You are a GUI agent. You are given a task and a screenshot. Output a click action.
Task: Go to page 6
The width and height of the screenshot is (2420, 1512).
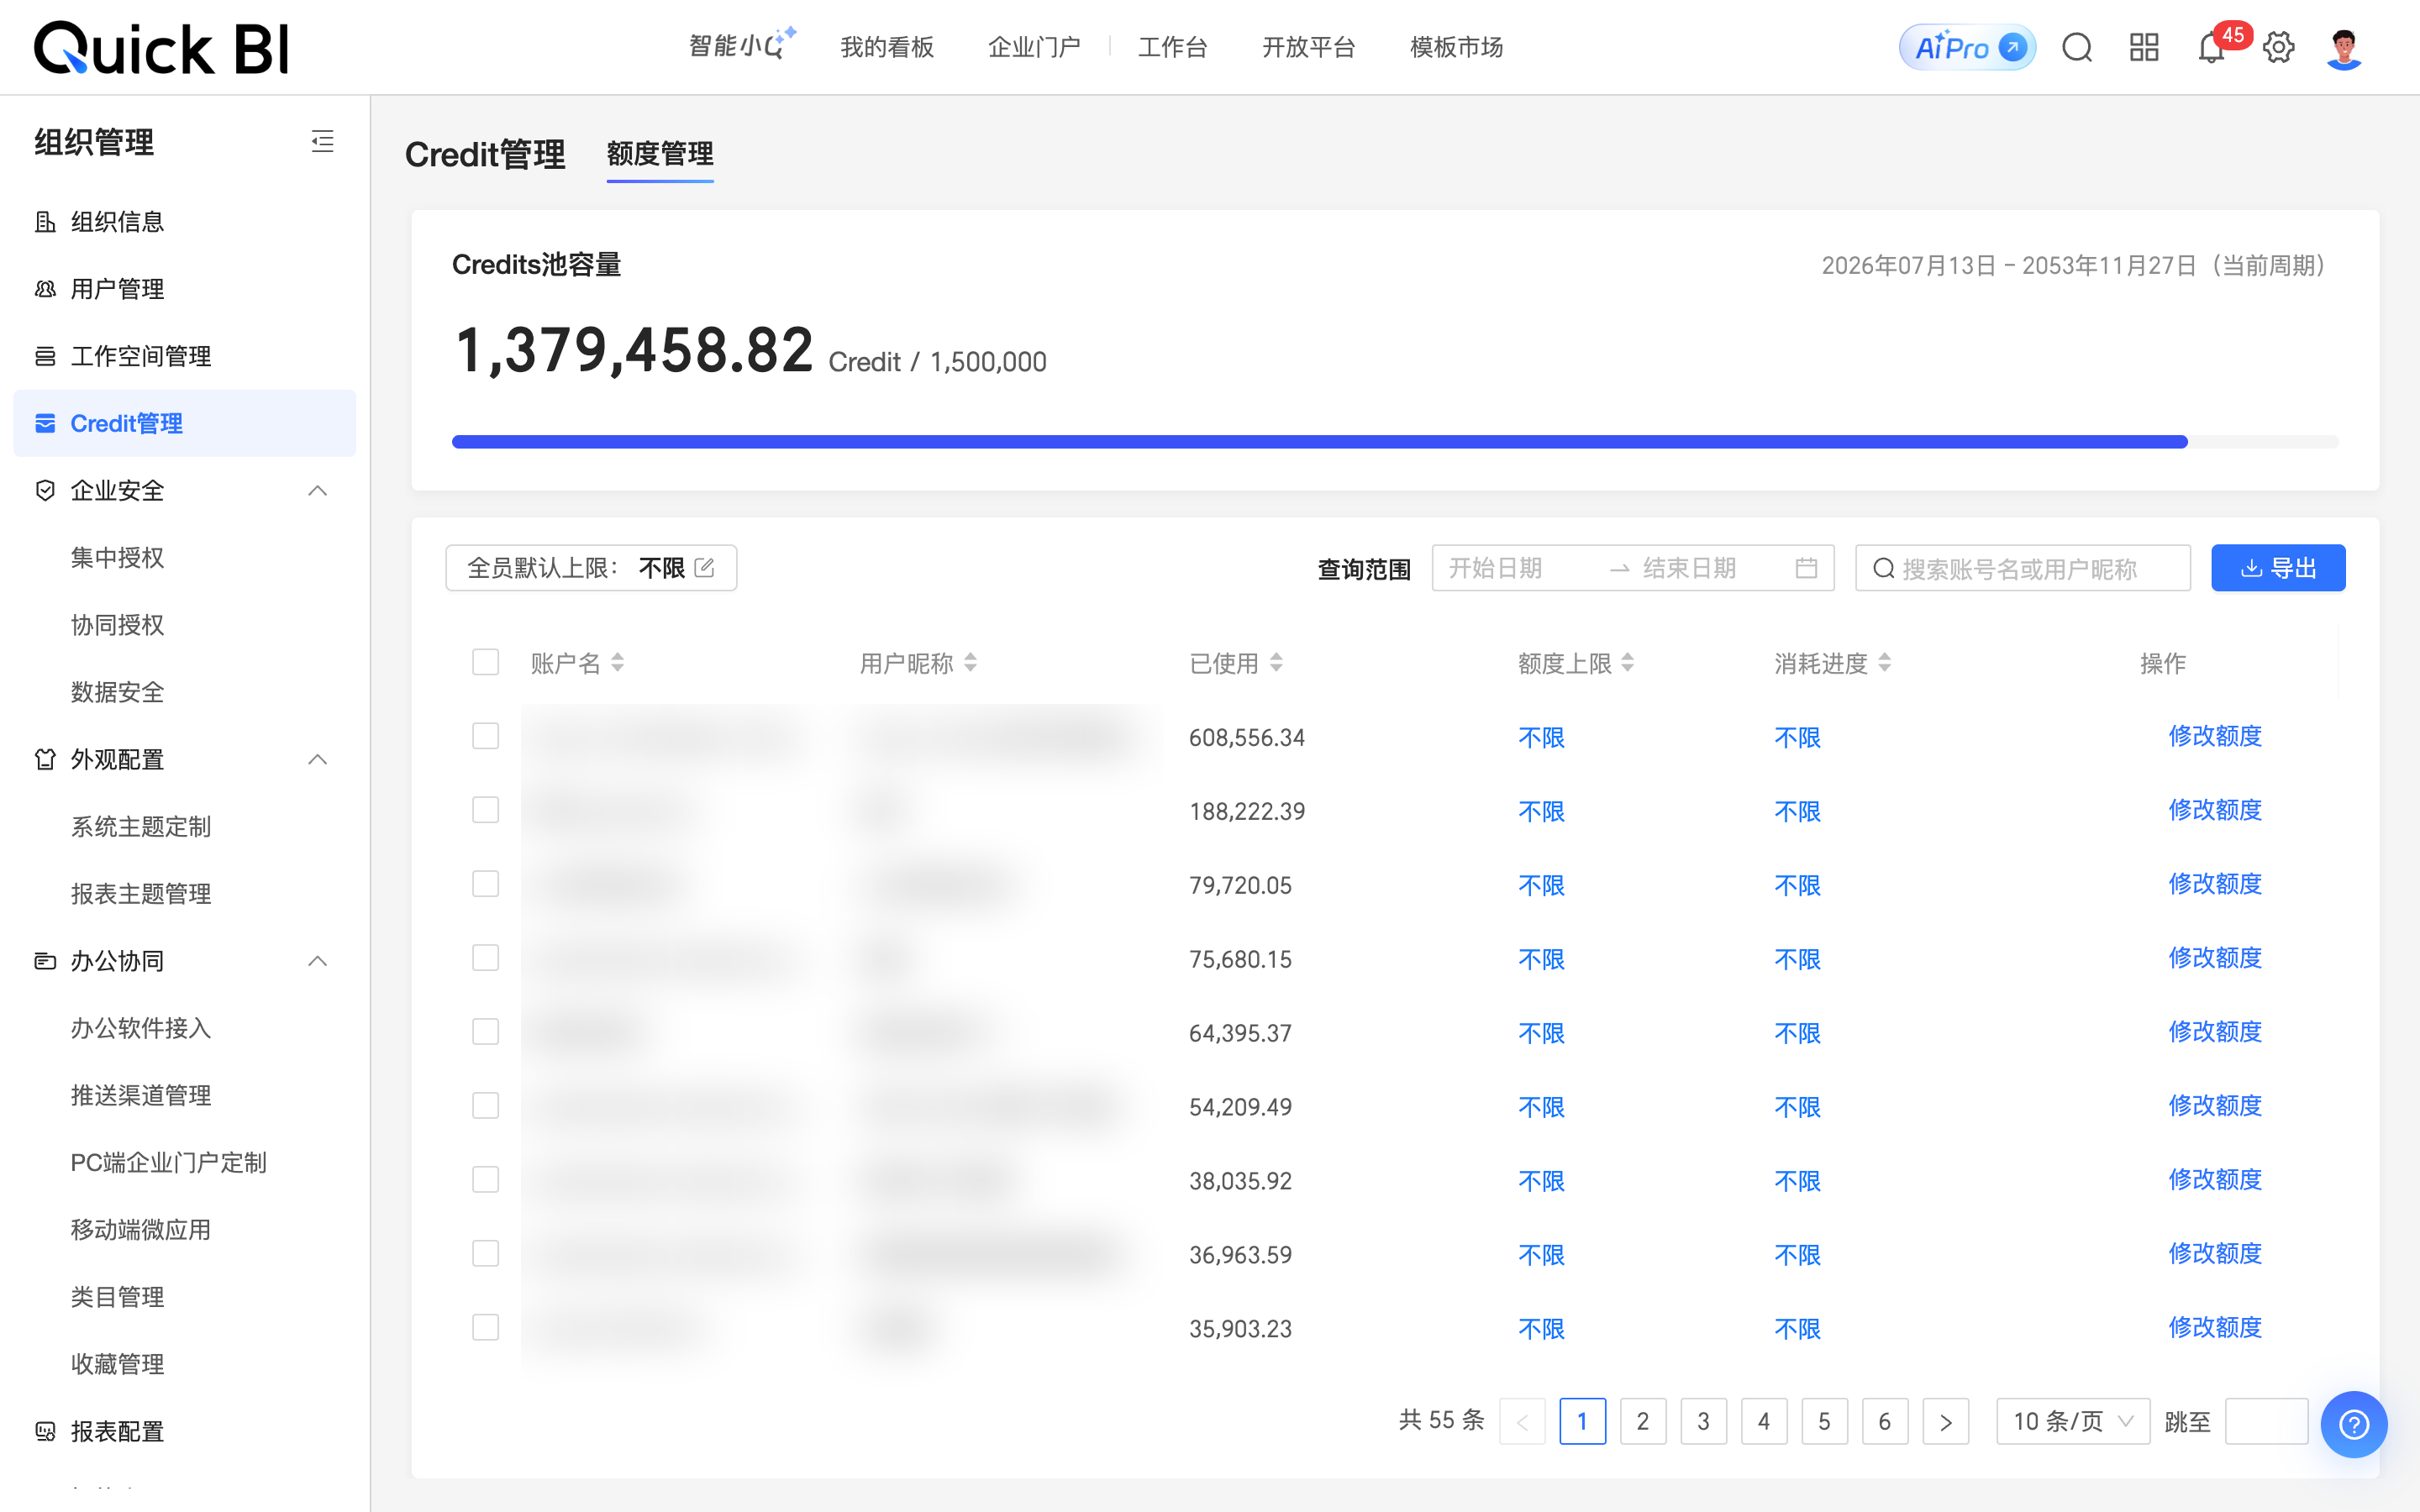[1884, 1421]
